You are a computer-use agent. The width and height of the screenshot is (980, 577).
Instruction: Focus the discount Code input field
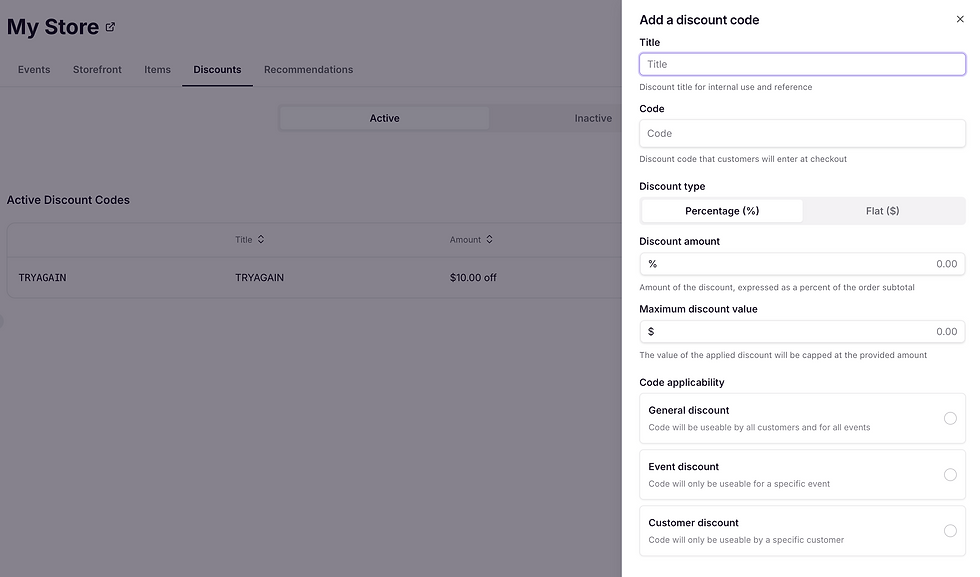click(802, 133)
